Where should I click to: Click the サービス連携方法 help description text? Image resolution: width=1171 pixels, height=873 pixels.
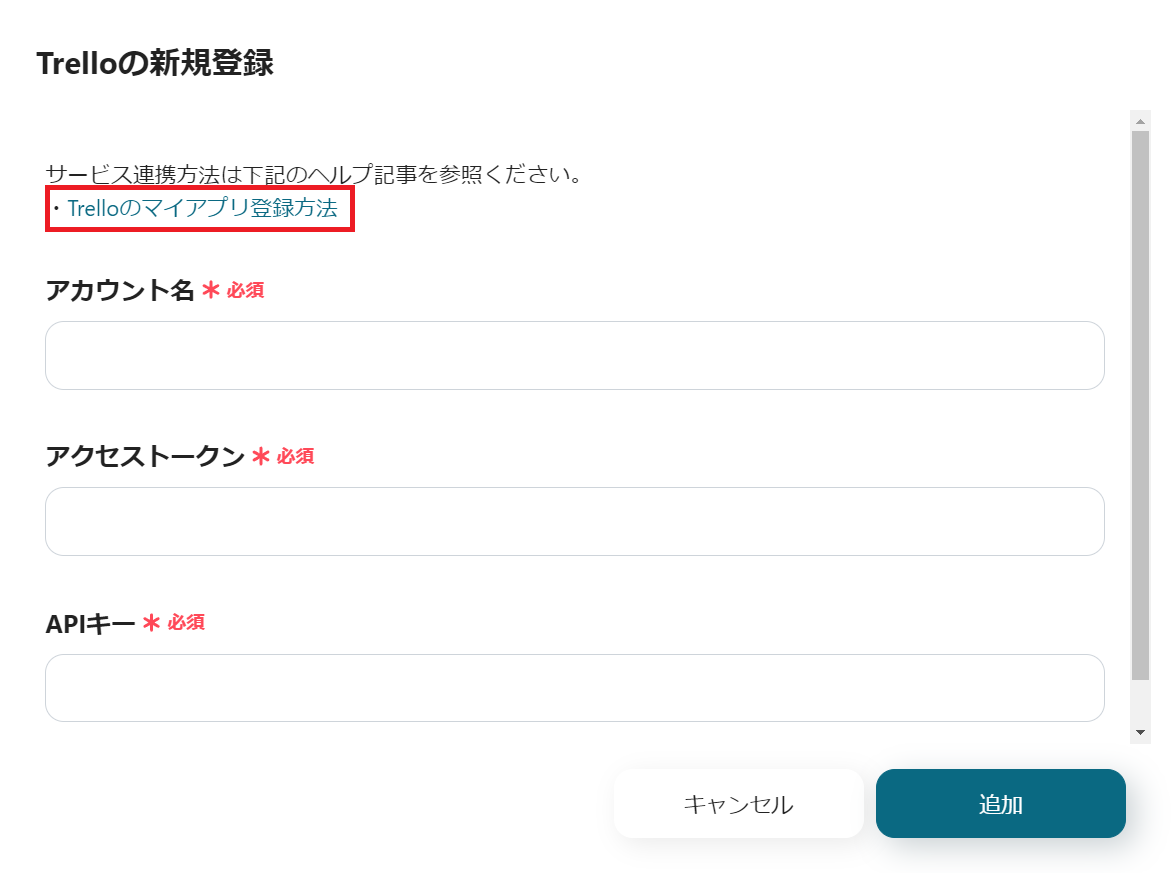tap(314, 175)
